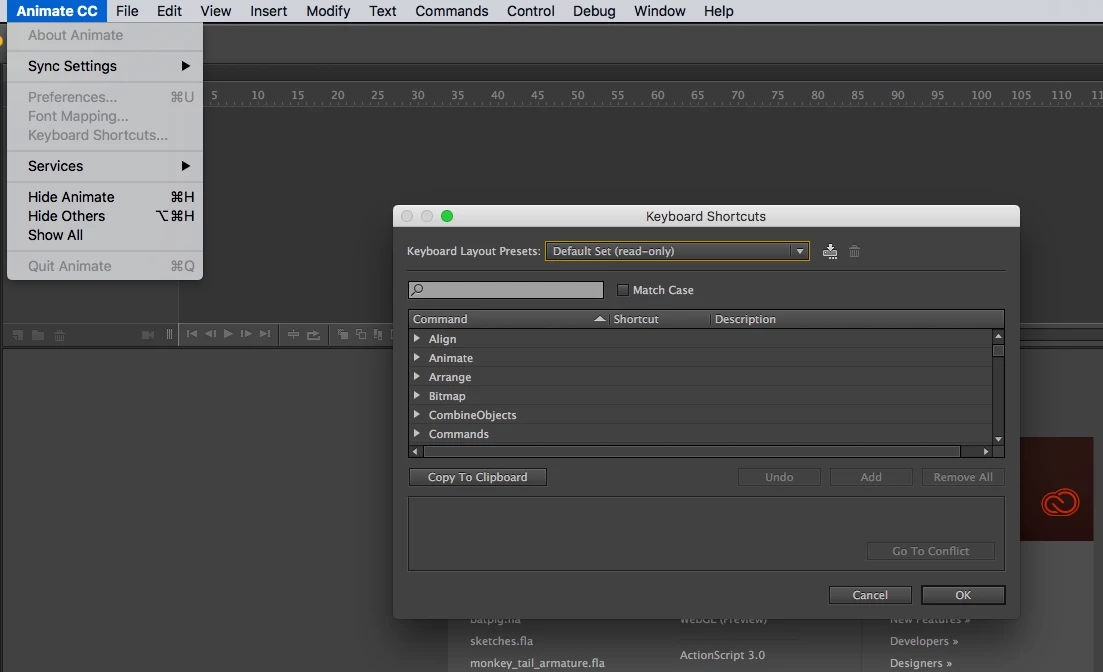This screenshot has height=672, width=1103.
Task: Choose Show All from the menu
Action: (x=105, y=235)
